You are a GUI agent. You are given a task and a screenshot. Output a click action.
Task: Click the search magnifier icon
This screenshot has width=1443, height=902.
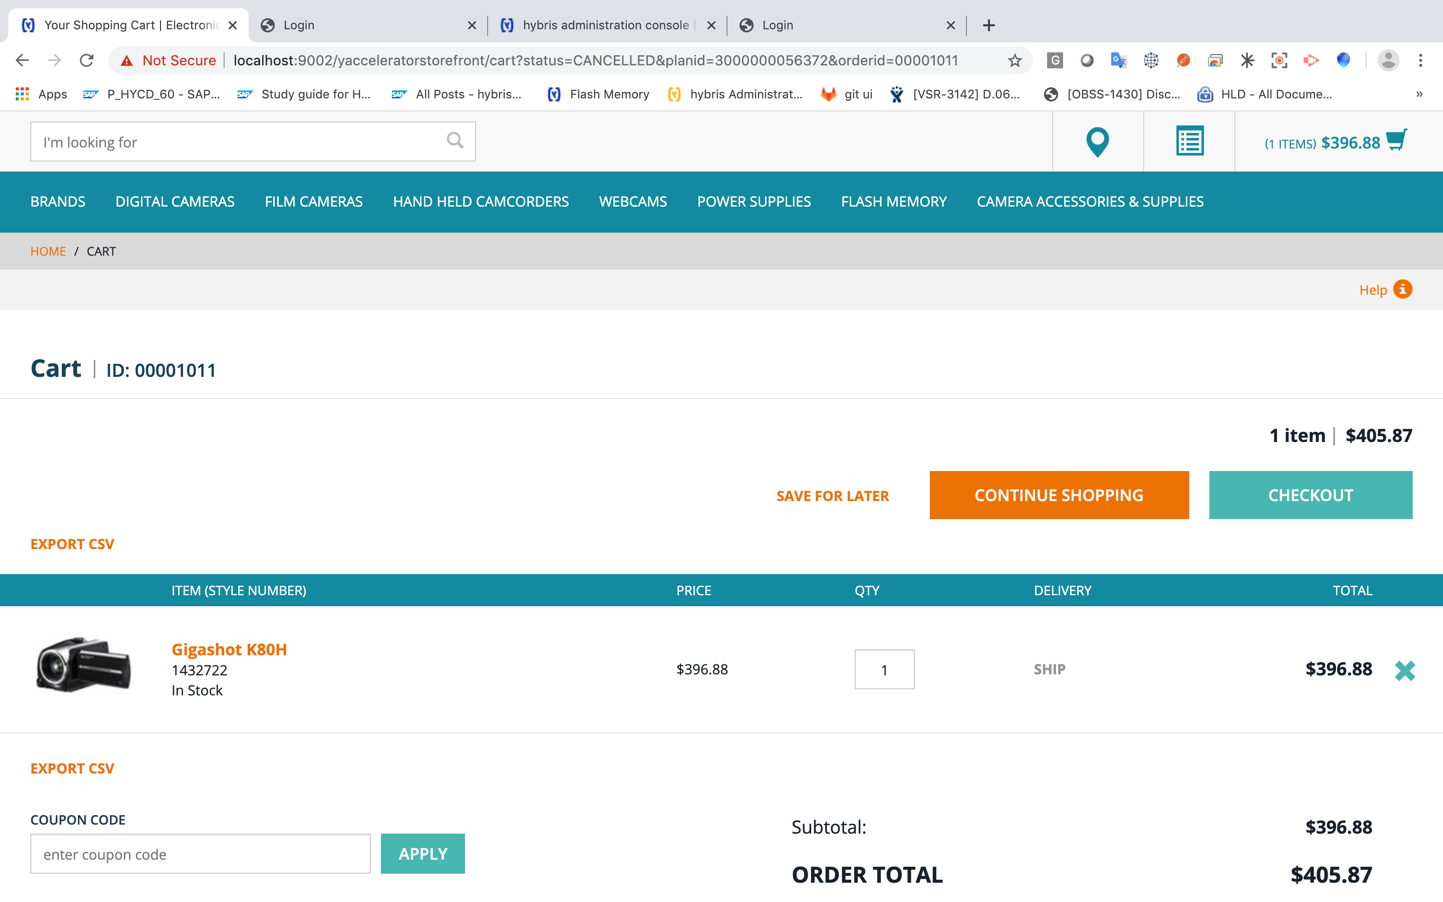pos(455,141)
